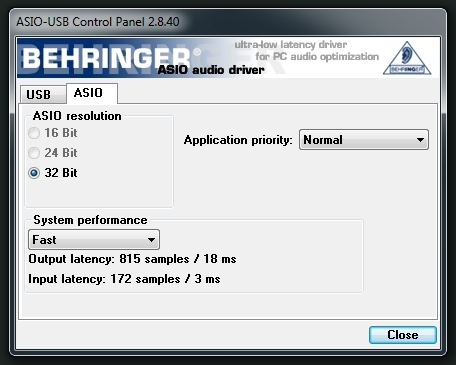Click the System performance group label
Screen dimensions: 456x365
90,220
